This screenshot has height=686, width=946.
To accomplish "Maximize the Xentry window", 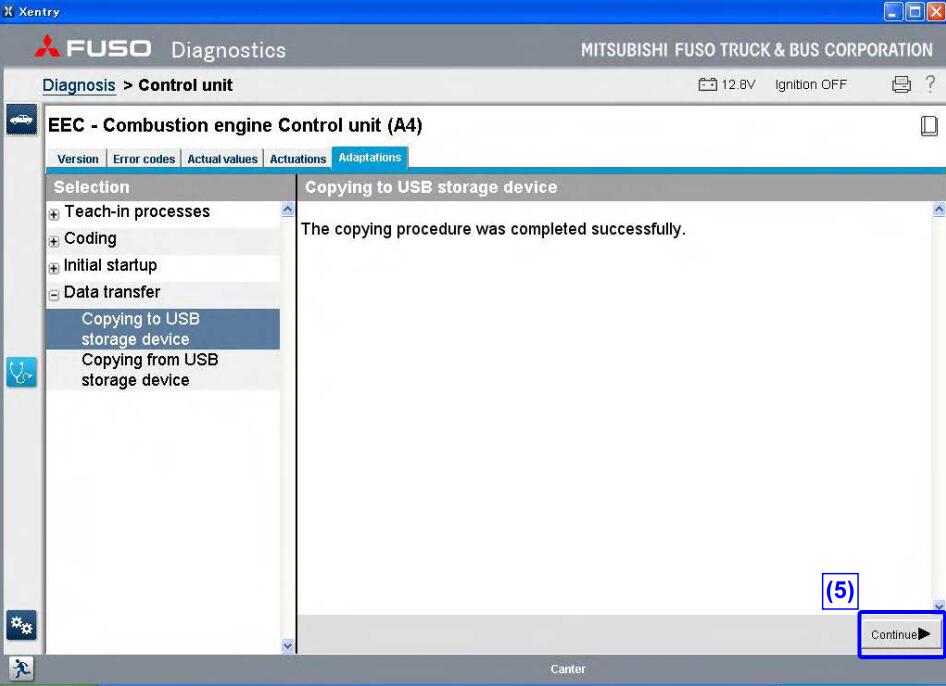I will click(915, 11).
